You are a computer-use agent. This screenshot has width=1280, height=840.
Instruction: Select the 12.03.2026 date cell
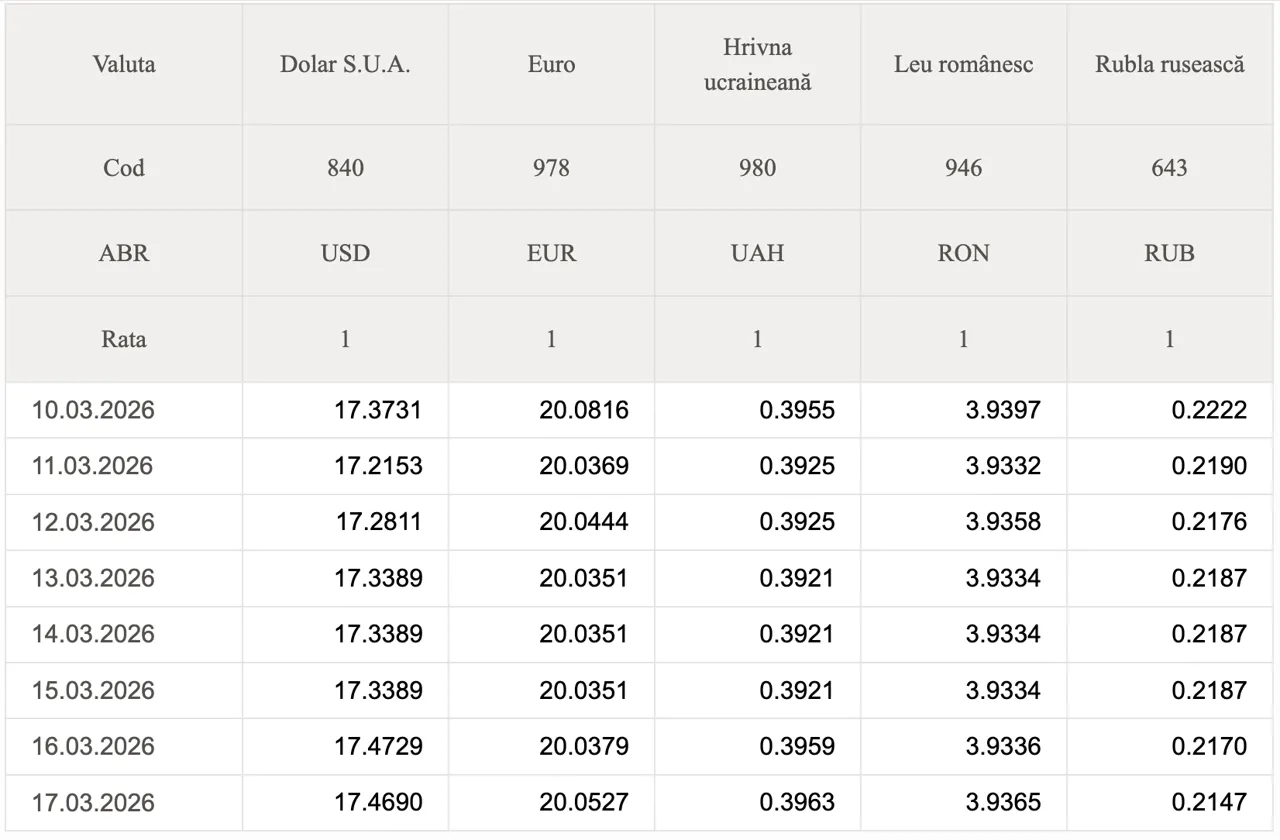[93, 522]
